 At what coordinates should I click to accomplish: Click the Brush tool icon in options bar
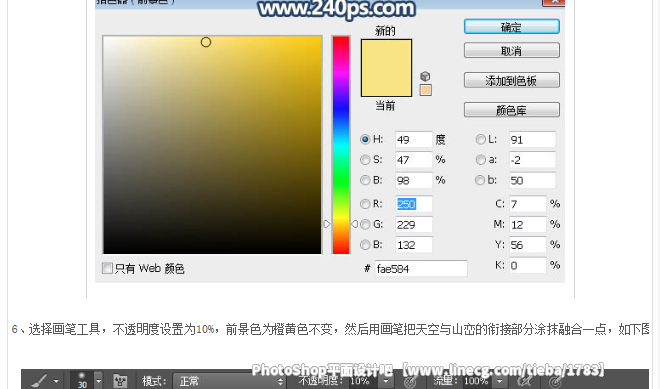(39, 381)
